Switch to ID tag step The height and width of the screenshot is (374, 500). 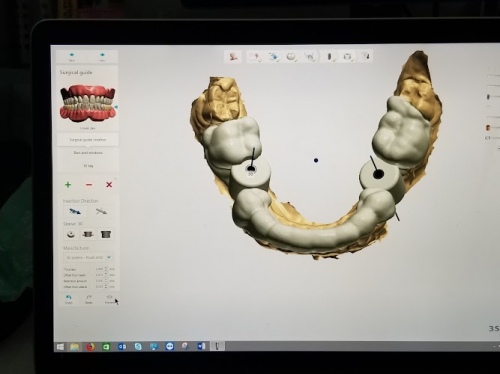(x=88, y=166)
